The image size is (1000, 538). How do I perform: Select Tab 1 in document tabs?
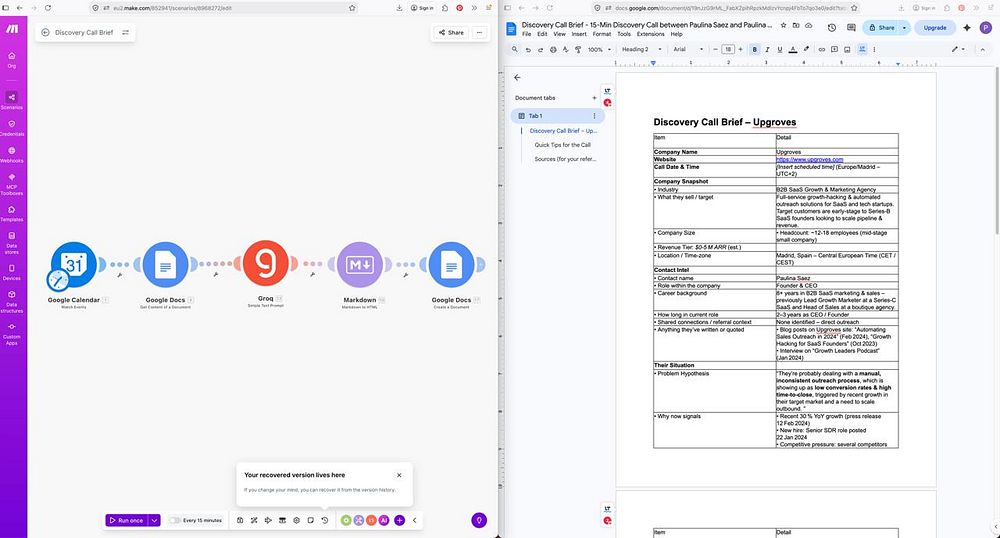pos(557,116)
